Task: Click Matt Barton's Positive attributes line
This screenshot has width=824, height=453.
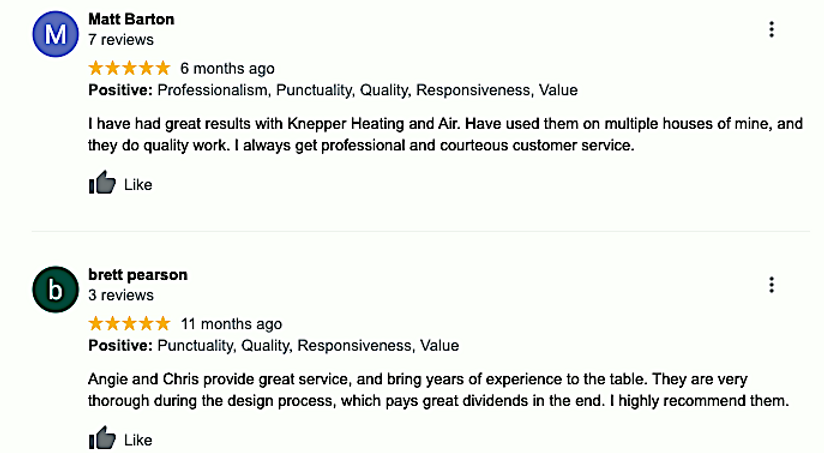Action: click(x=333, y=90)
